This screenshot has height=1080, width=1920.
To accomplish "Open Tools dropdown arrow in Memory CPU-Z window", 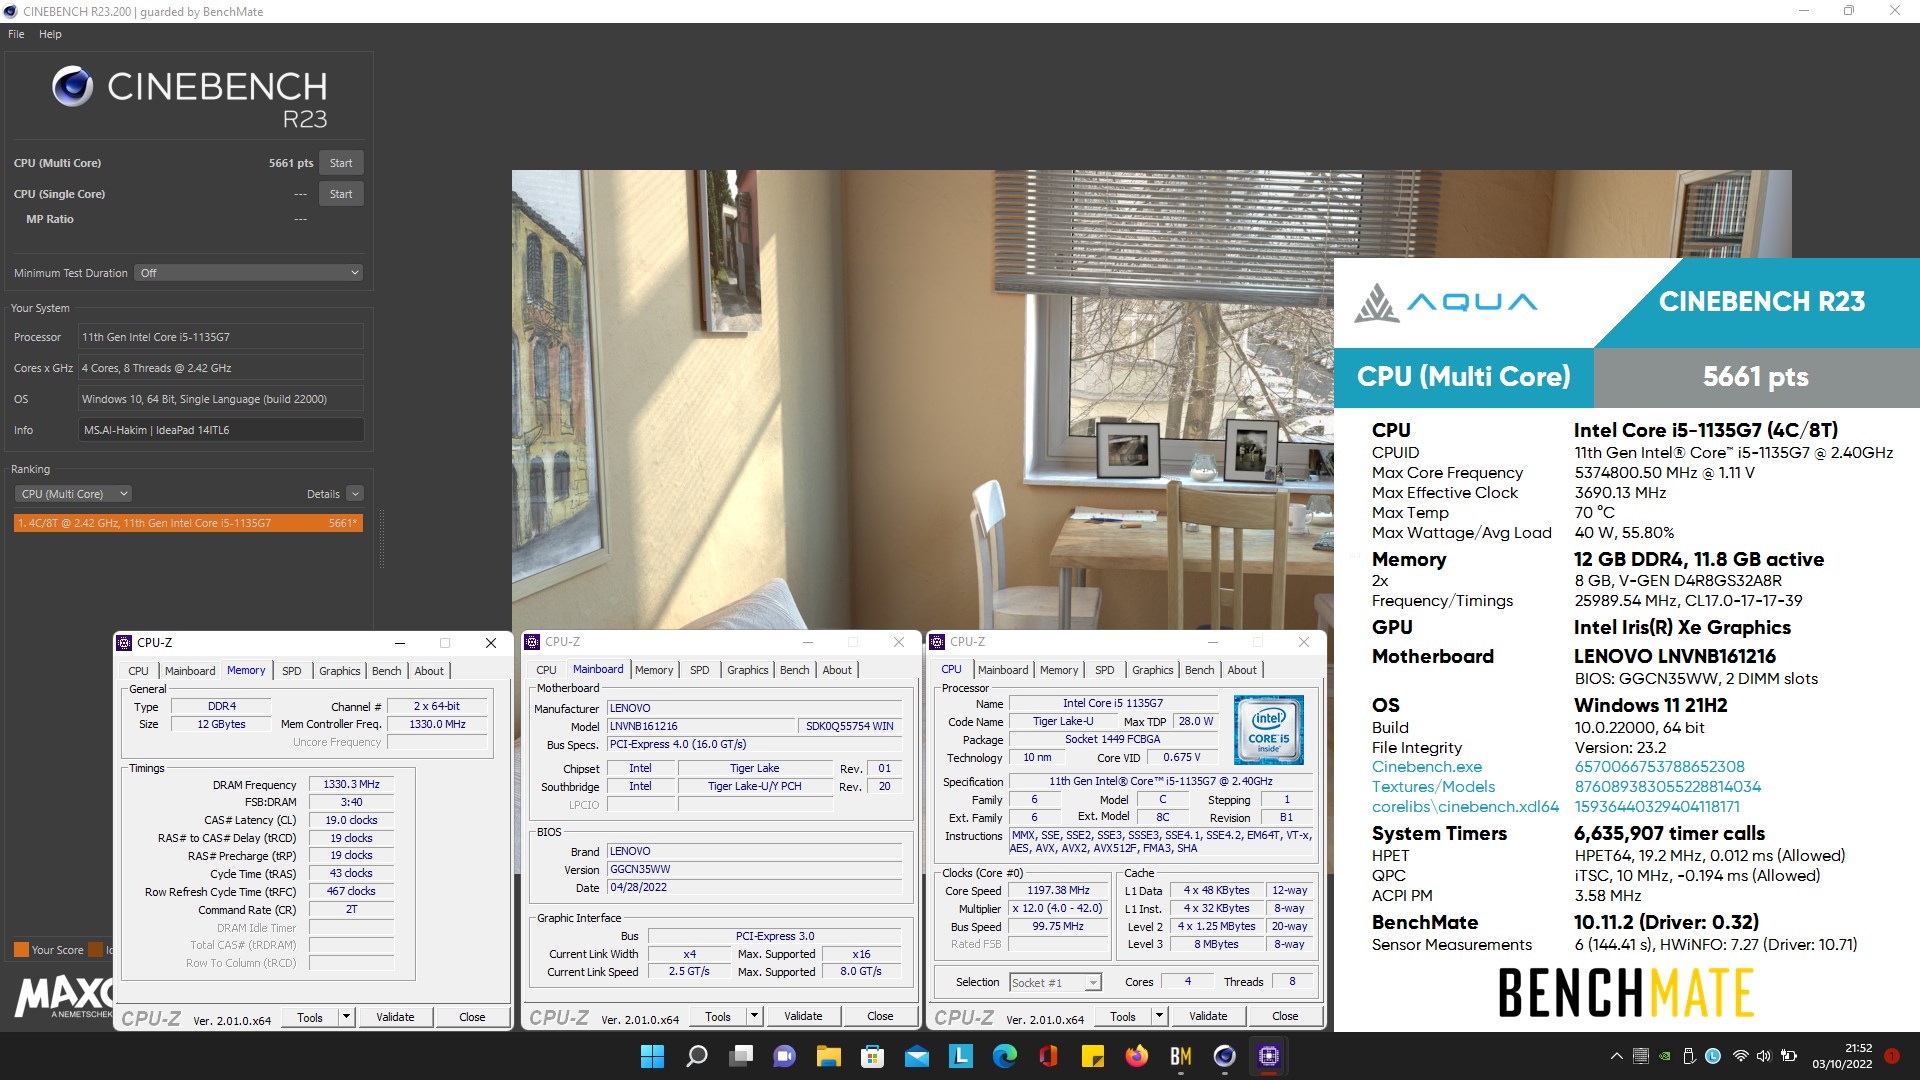I will [346, 1017].
